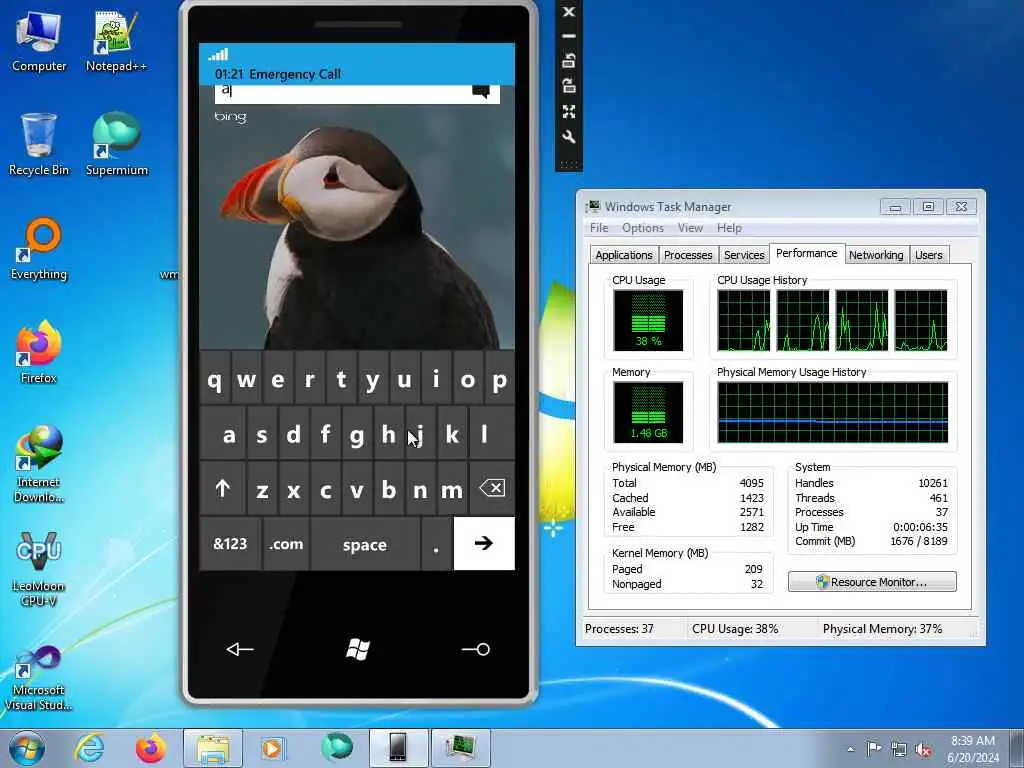Click Physical Memory: 37% status text

882,629
